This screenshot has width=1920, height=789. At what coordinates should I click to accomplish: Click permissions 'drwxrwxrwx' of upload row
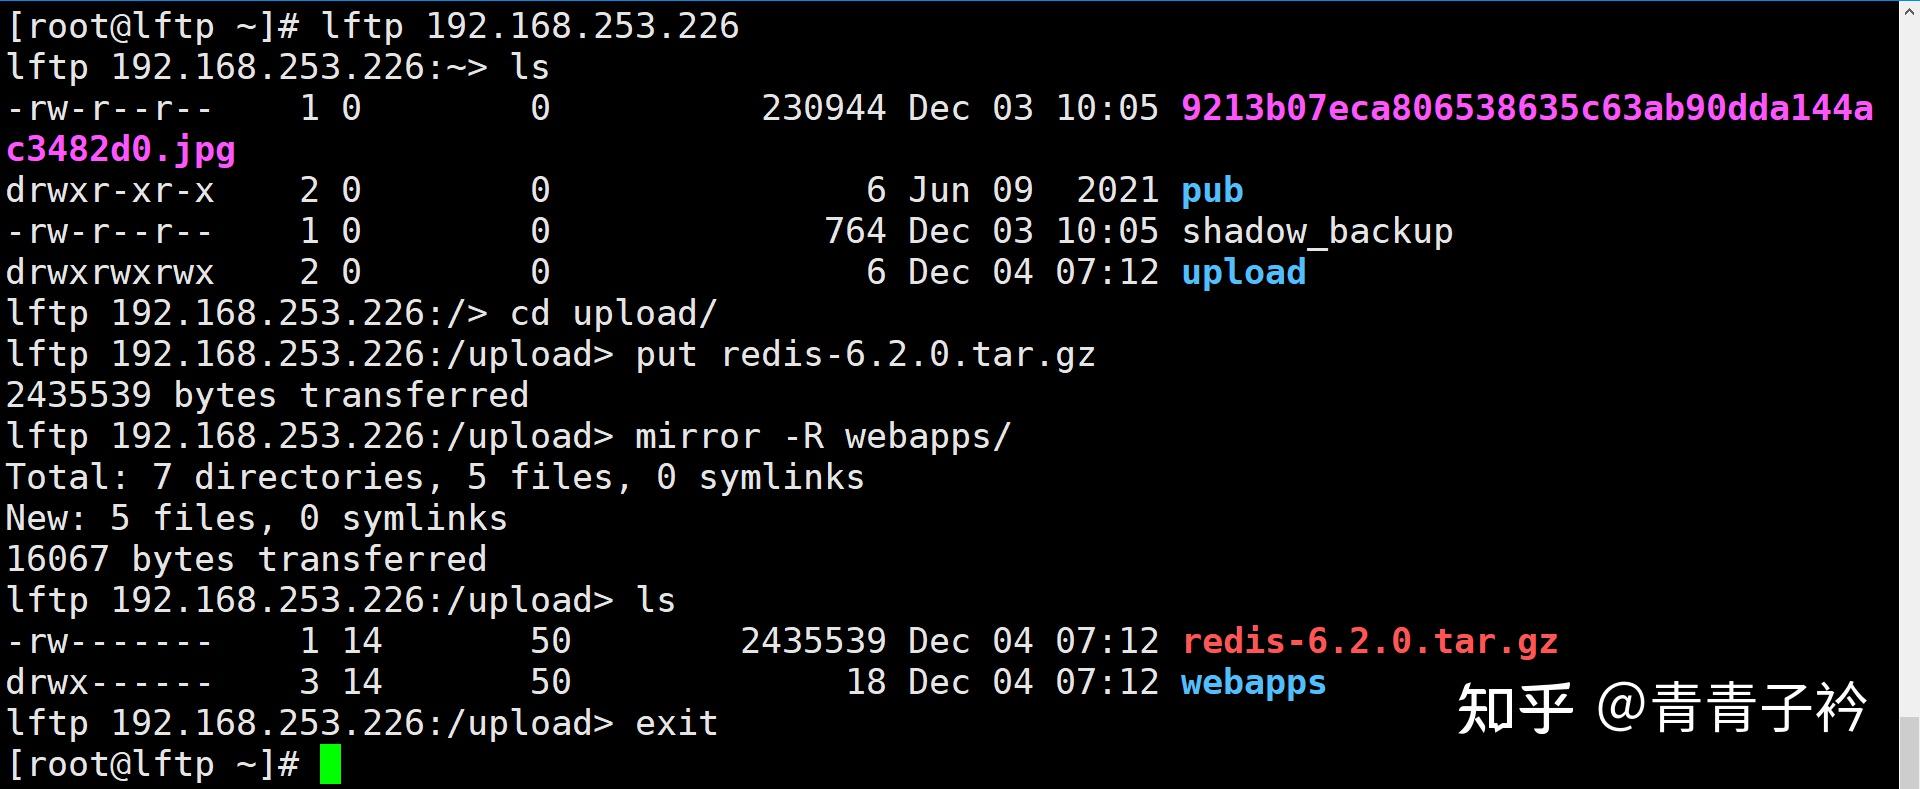coord(110,273)
